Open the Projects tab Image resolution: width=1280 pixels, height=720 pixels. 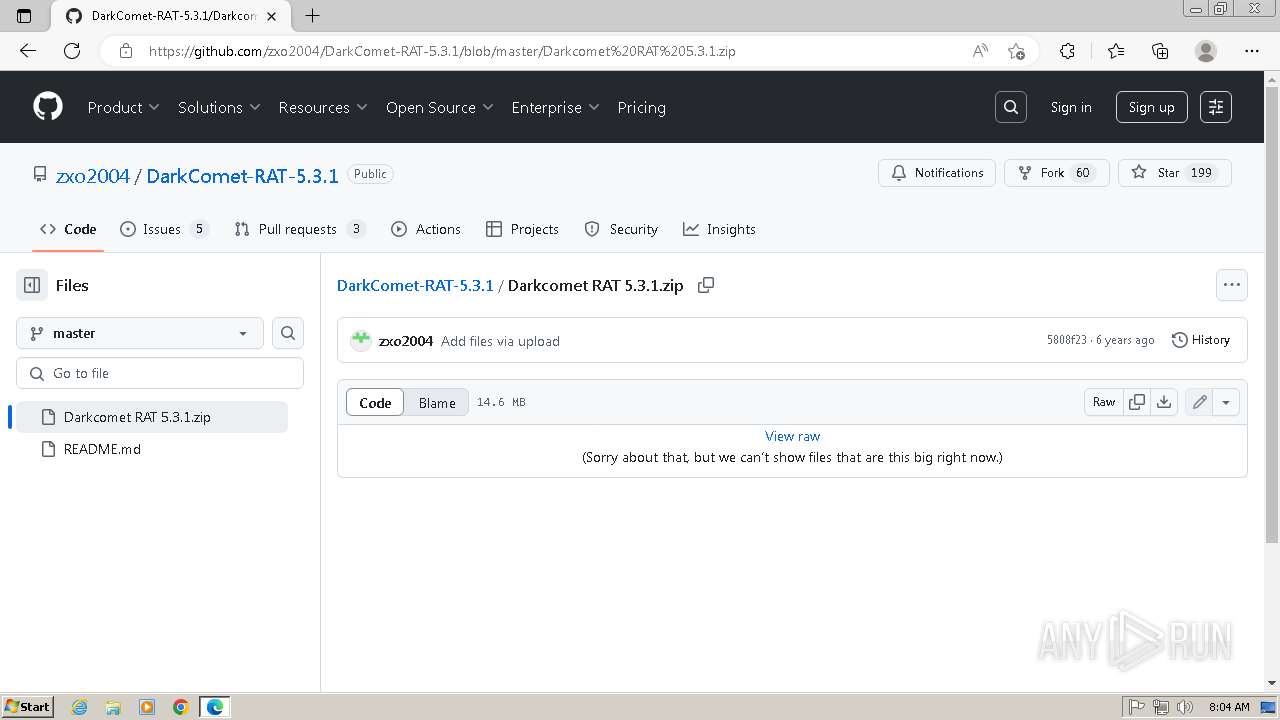pos(522,229)
